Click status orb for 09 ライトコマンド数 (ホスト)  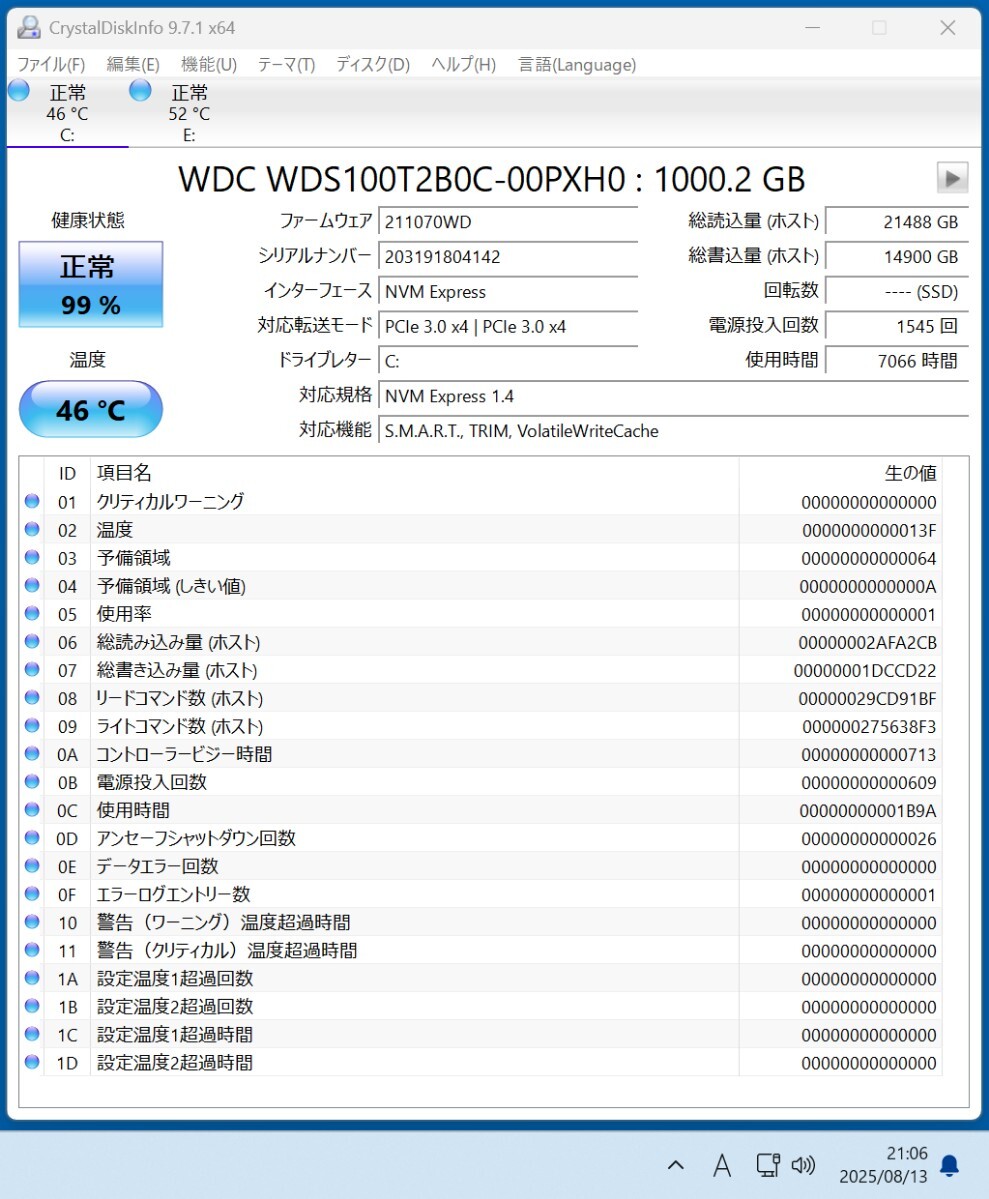[x=32, y=725]
